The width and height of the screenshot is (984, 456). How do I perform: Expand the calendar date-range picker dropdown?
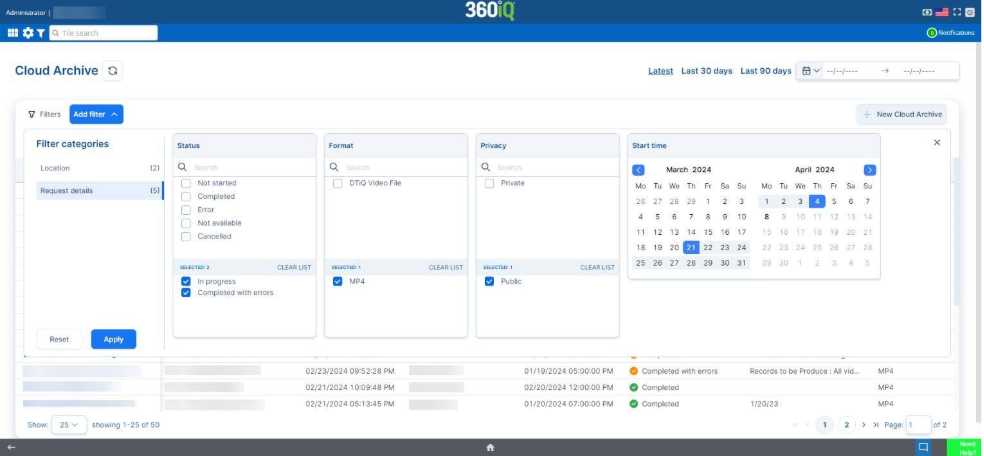point(810,71)
